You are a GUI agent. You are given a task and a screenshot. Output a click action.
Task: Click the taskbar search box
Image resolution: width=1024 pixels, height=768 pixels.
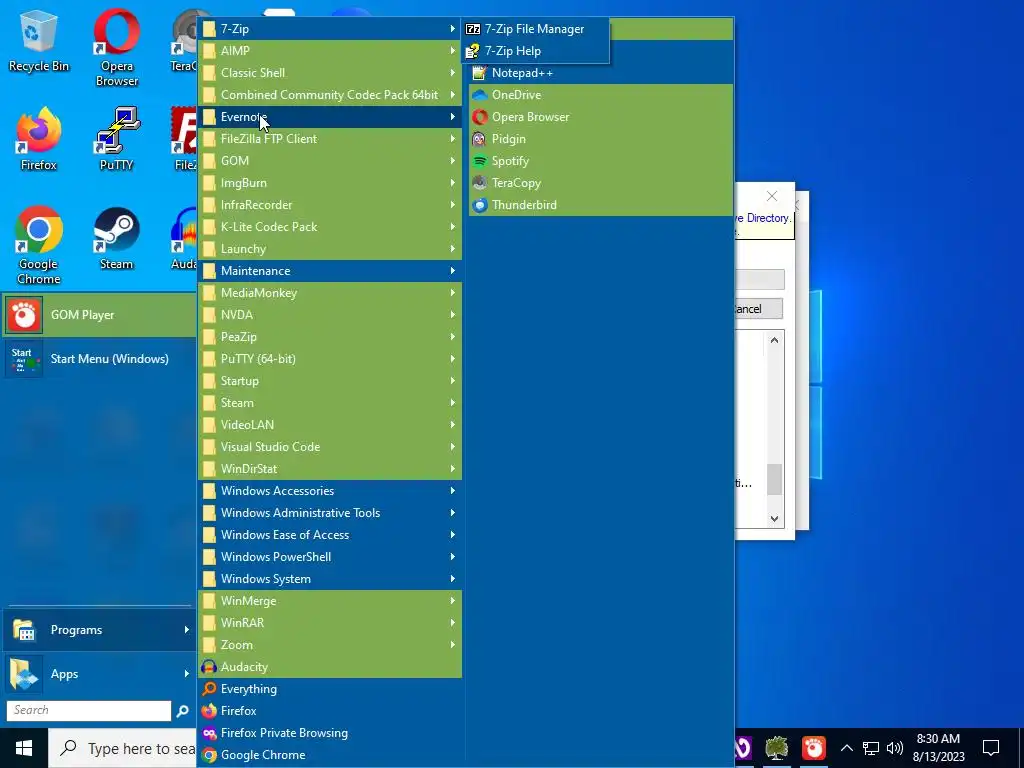click(x=123, y=748)
